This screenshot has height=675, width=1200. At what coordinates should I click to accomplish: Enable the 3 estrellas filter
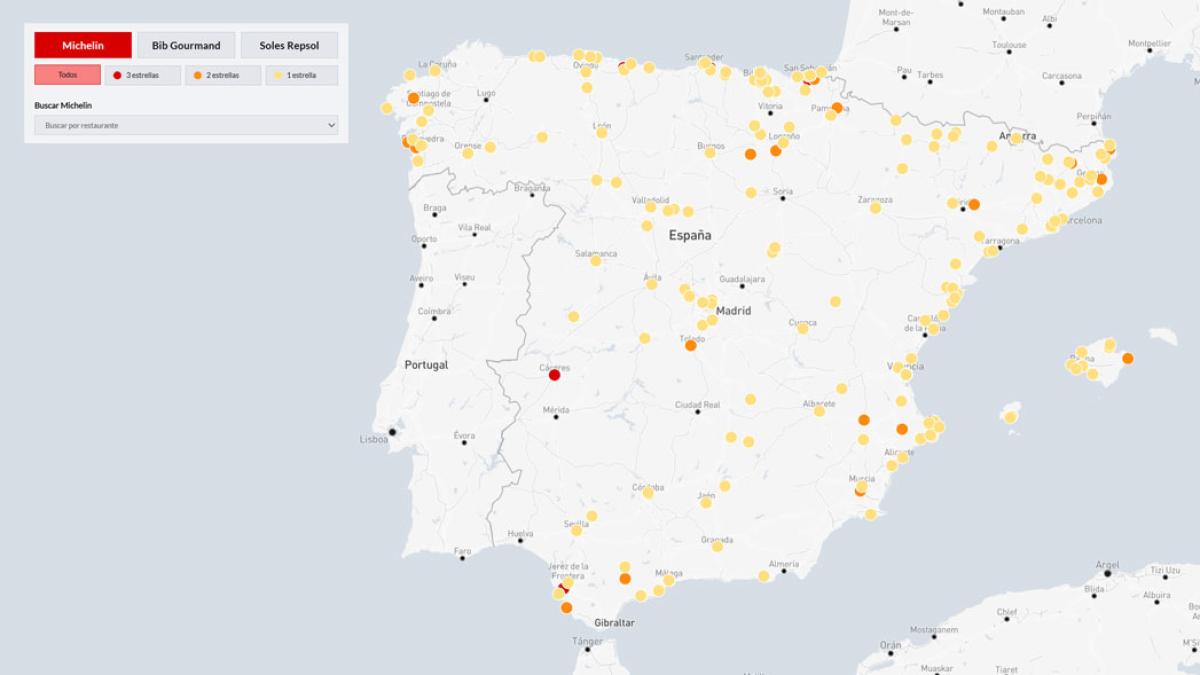tap(139, 74)
